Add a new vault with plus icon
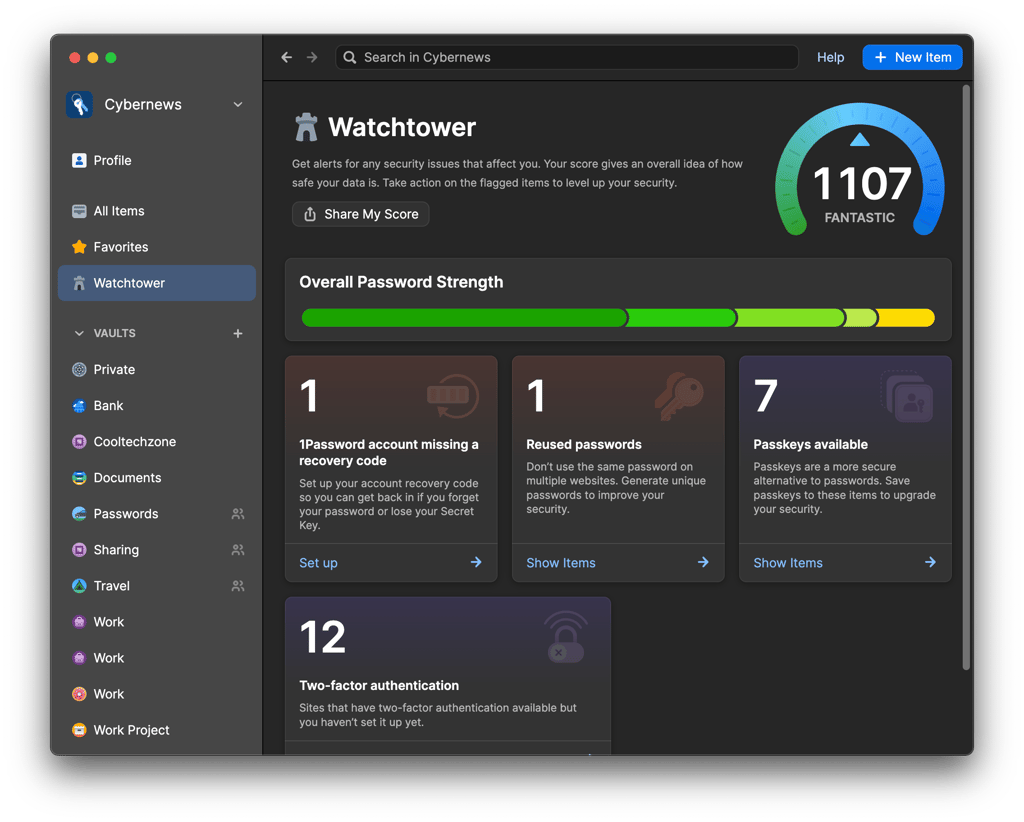 pyautogui.click(x=238, y=334)
